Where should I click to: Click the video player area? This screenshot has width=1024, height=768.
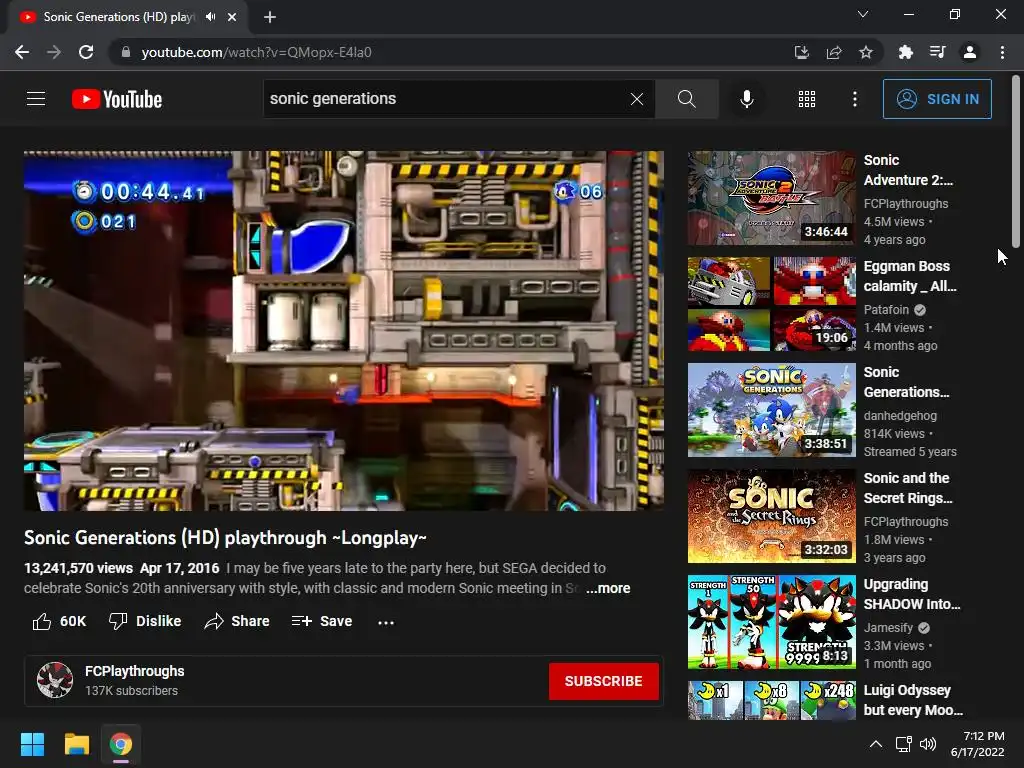click(344, 330)
